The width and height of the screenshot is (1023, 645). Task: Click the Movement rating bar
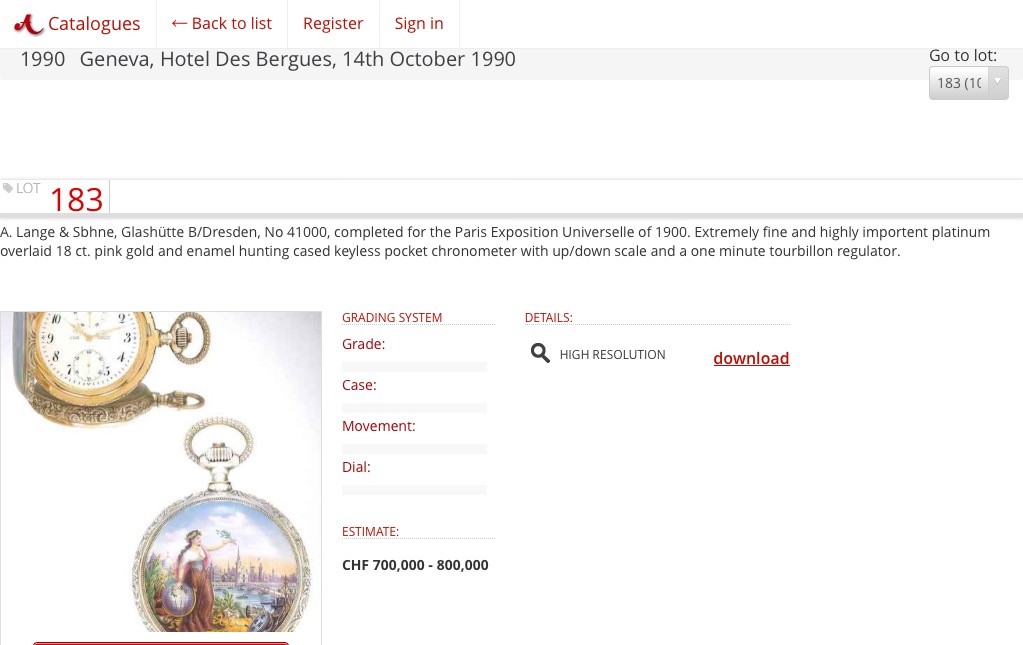point(414,449)
